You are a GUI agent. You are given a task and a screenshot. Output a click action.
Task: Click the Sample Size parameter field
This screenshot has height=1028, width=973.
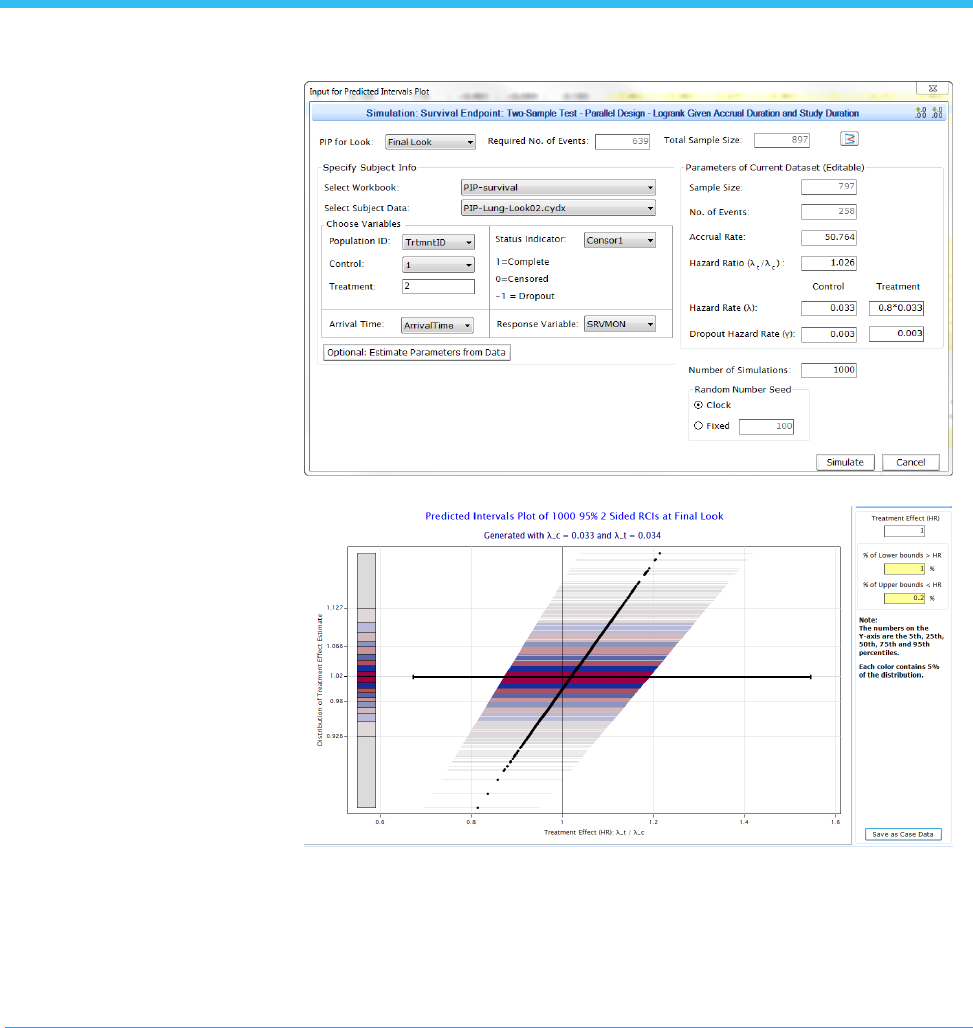pos(829,186)
